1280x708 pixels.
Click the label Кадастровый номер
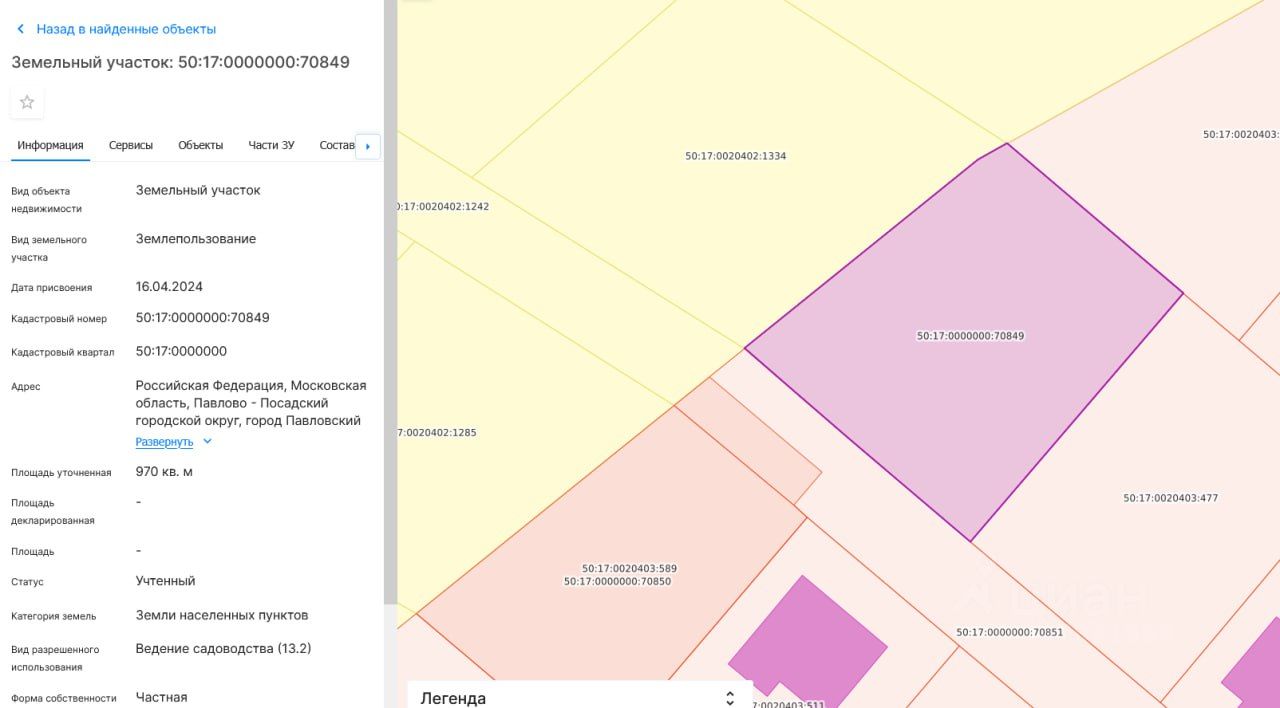(x=59, y=318)
